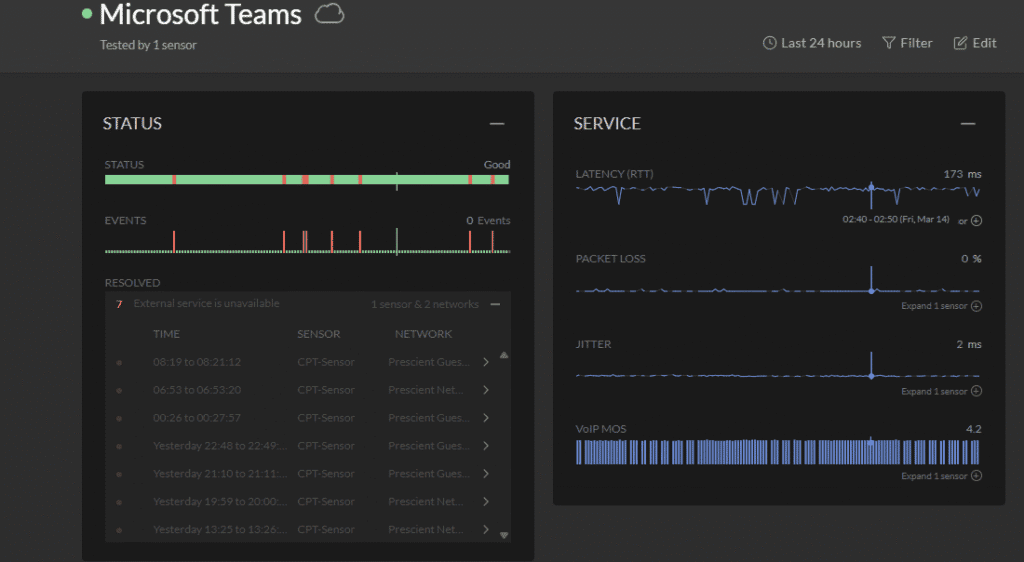
Task: Click the 'Tested by 1 sensor' text
Action: [148, 45]
